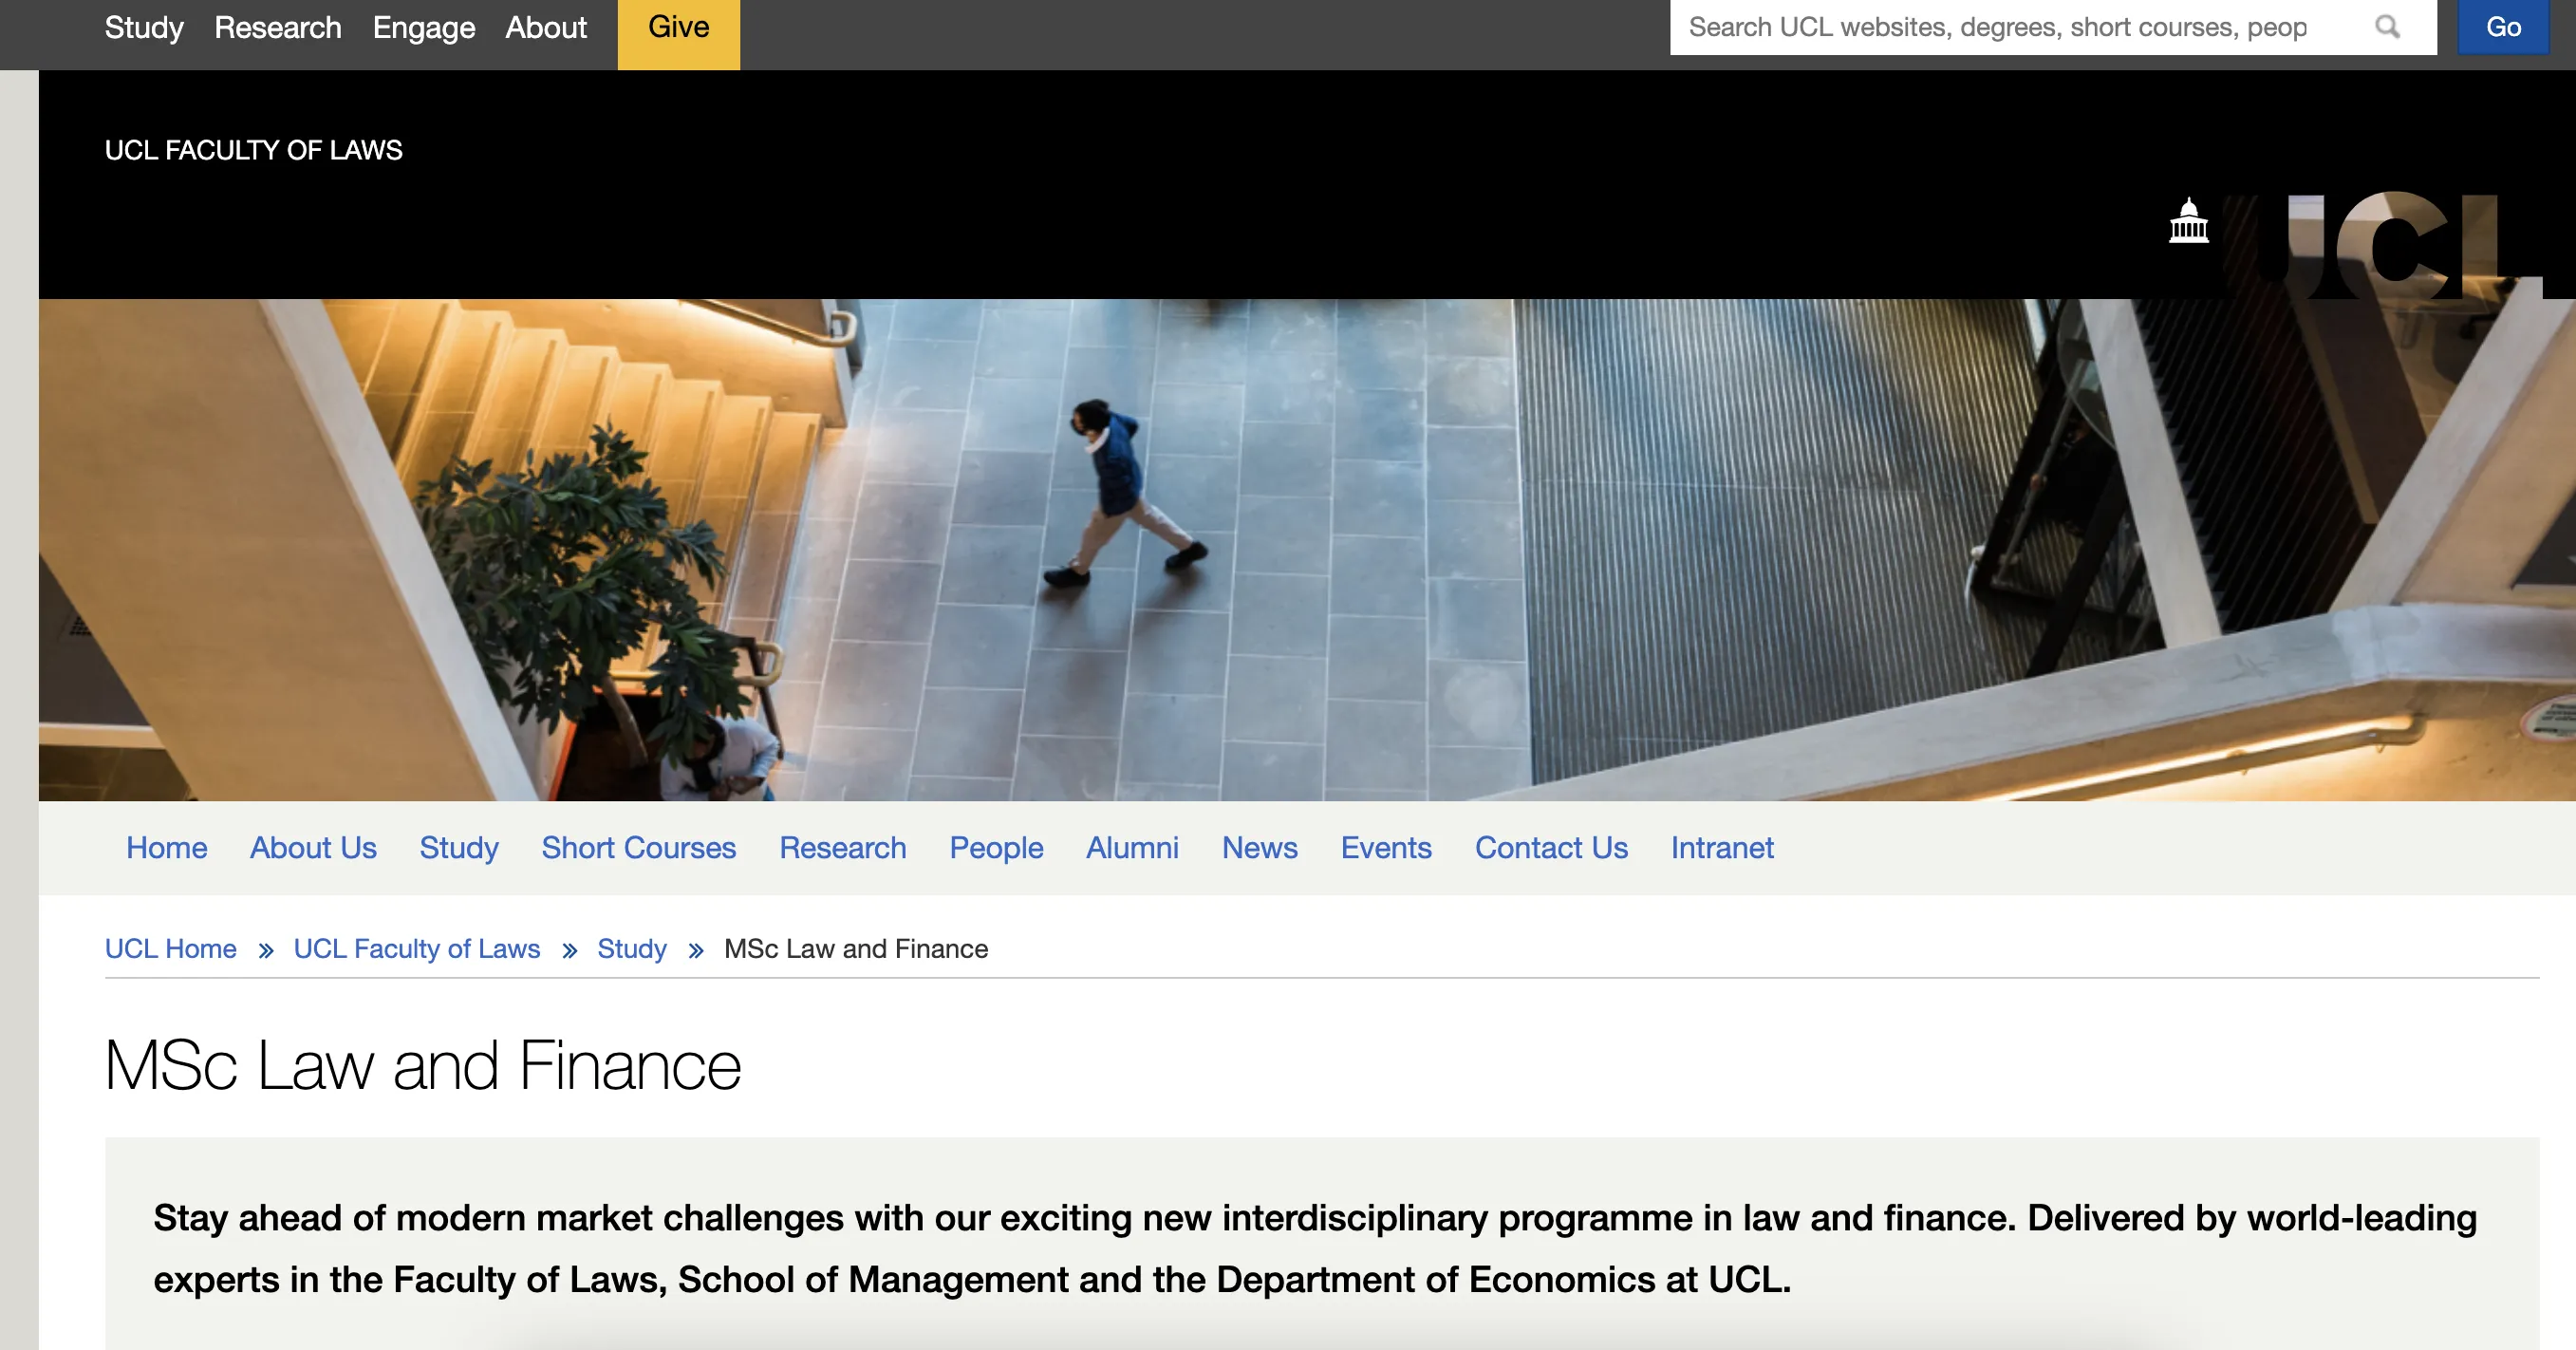This screenshot has width=2576, height=1350.
Task: Select the Short Courses tab
Action: point(638,848)
